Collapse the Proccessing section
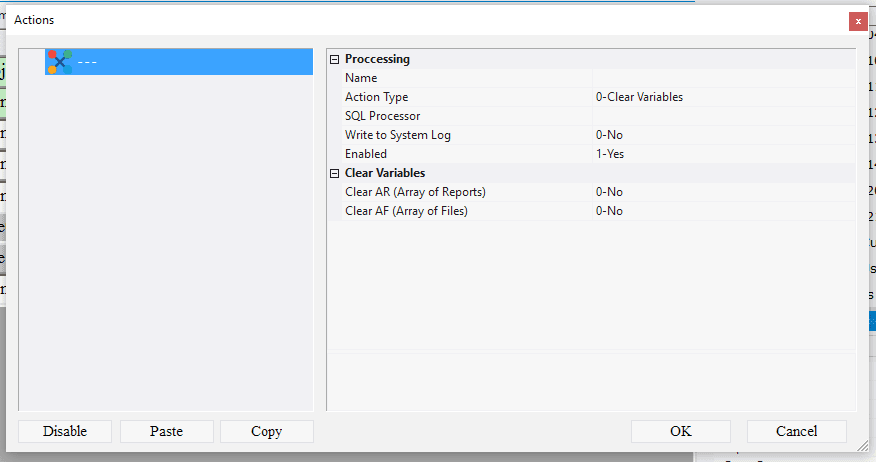876x462 pixels. tap(335, 59)
